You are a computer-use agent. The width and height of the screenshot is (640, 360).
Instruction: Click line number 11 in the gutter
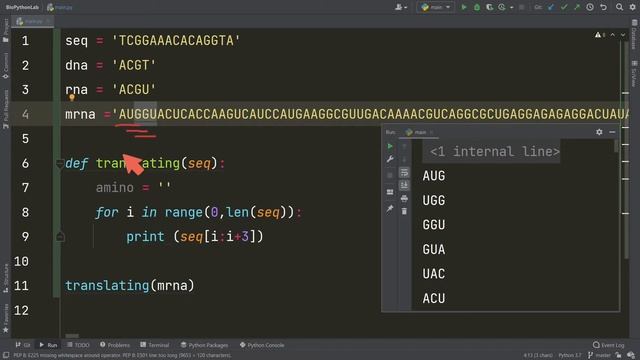21,286
